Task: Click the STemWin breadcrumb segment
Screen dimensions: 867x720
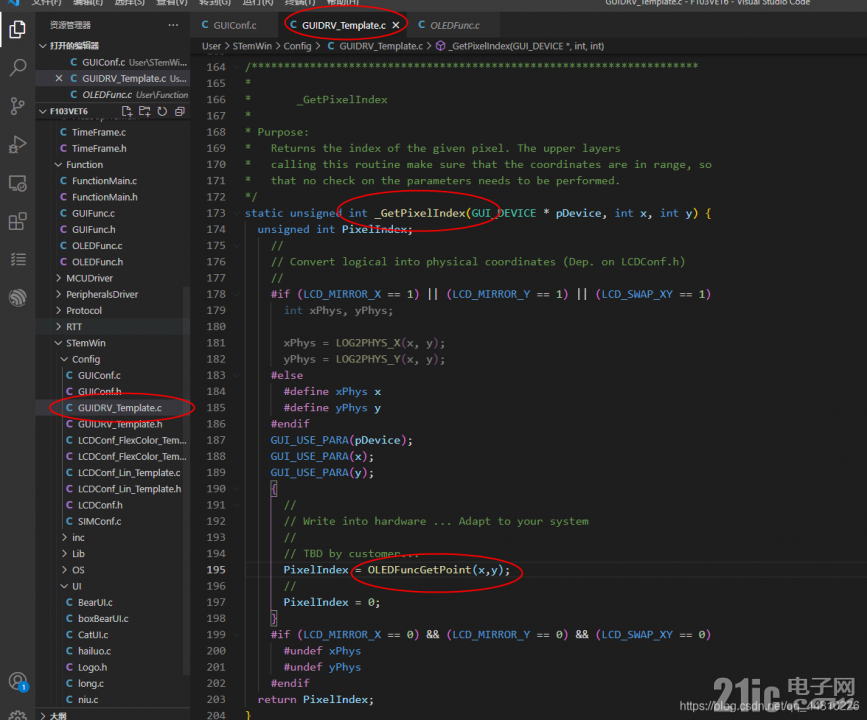Action: click(252, 46)
